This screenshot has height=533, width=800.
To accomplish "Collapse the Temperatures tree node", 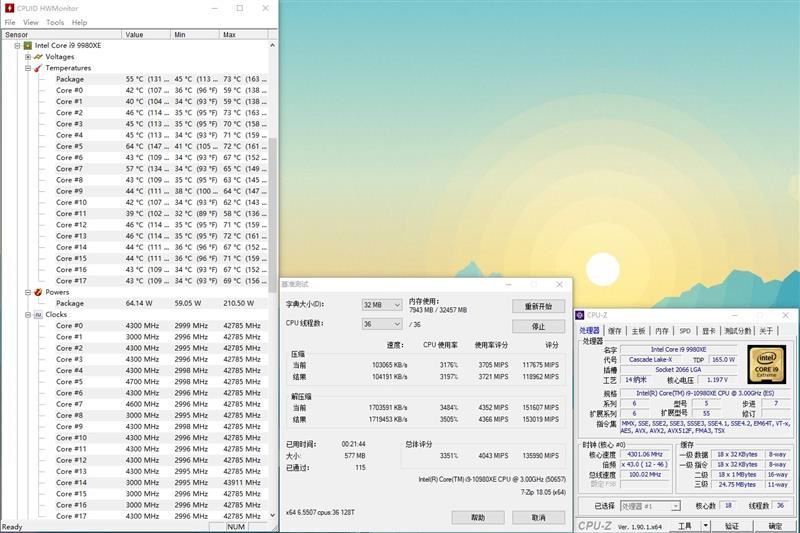I will tap(28, 68).
